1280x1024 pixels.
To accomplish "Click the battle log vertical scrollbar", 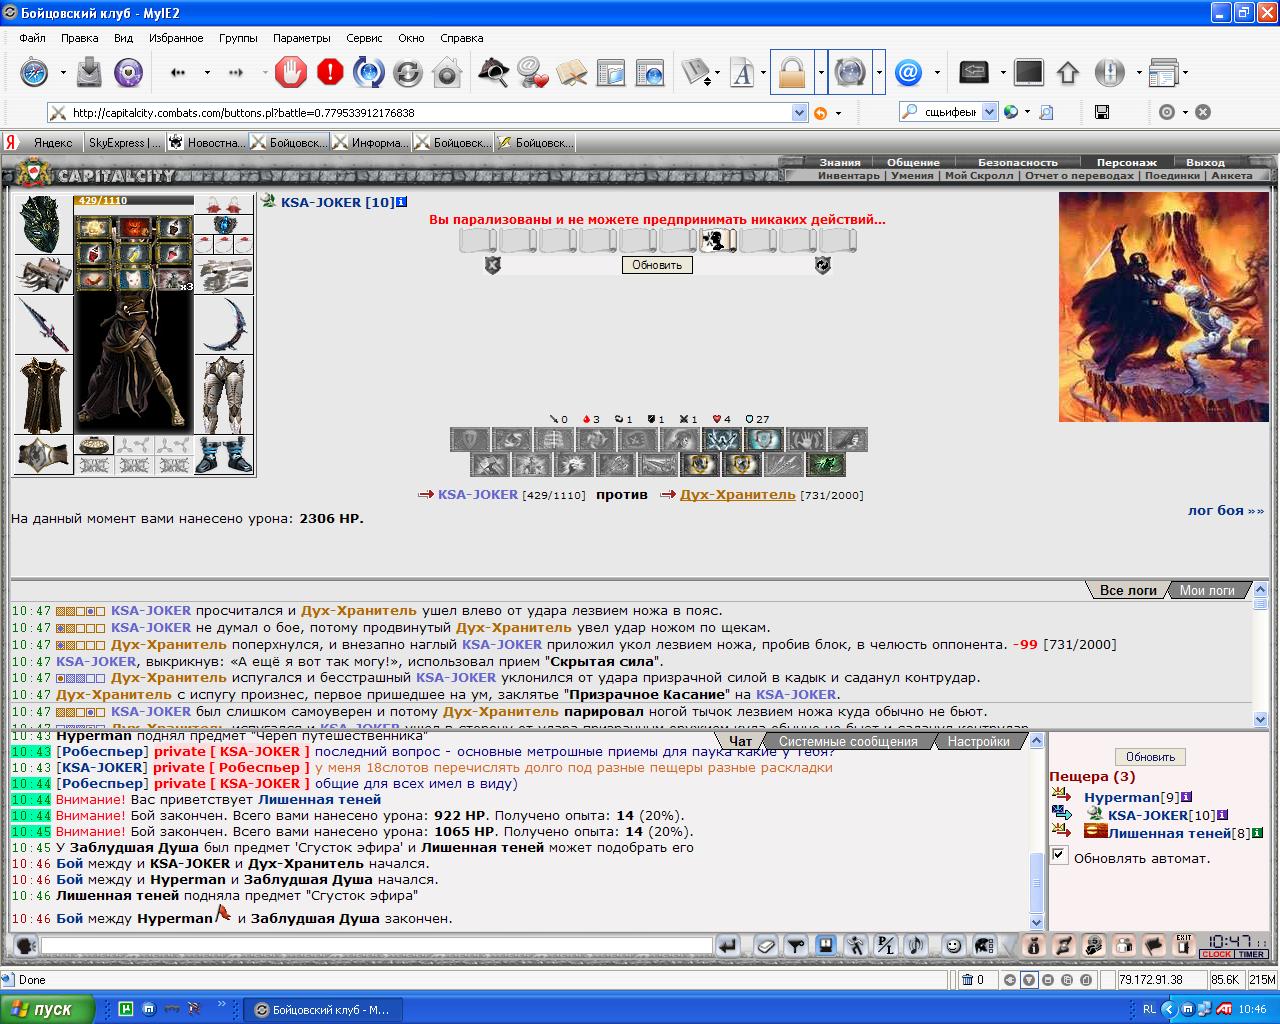I will pyautogui.click(x=1260, y=654).
